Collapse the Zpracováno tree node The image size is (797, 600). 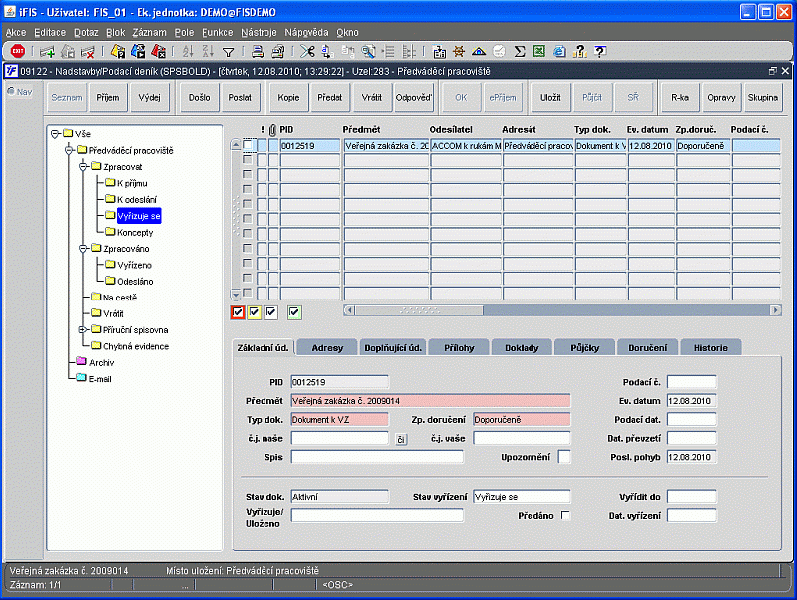83,248
